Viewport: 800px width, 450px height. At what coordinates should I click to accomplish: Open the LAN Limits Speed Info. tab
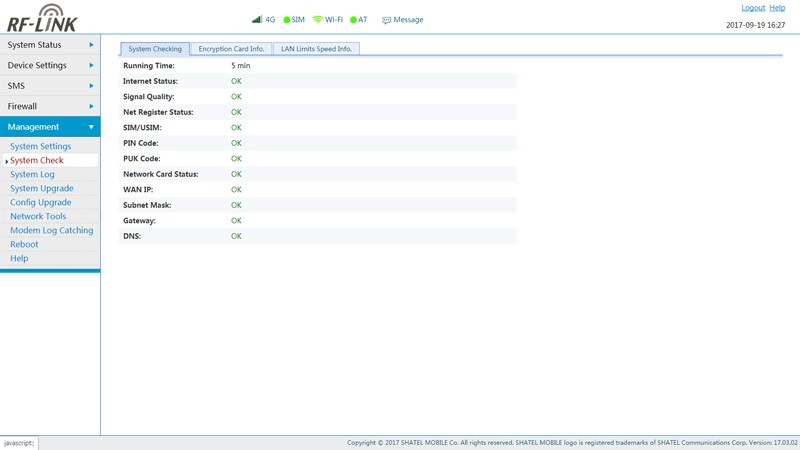[x=316, y=49]
